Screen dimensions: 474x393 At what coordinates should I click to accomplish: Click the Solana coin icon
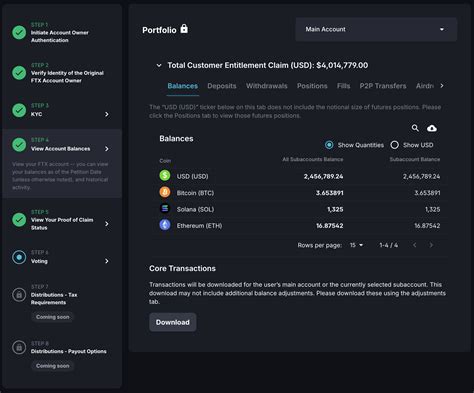[165, 208]
